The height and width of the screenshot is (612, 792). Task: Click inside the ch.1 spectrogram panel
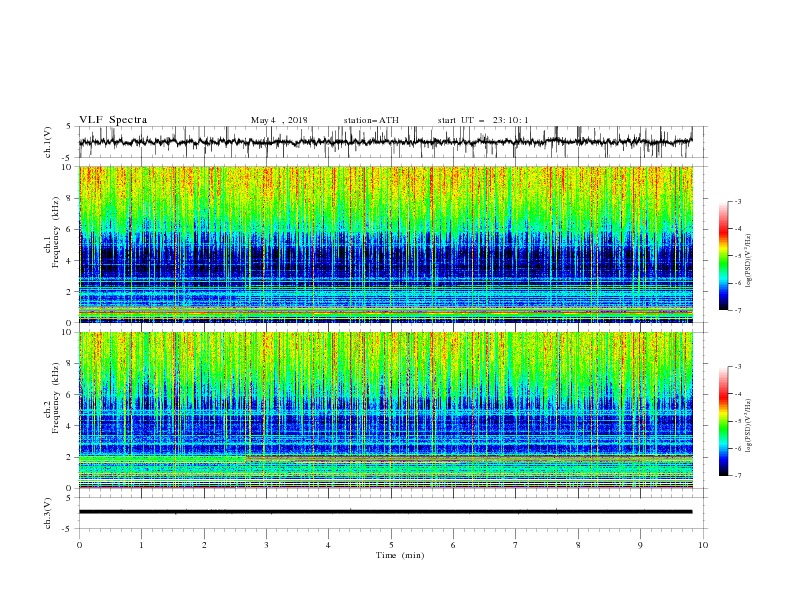386,244
